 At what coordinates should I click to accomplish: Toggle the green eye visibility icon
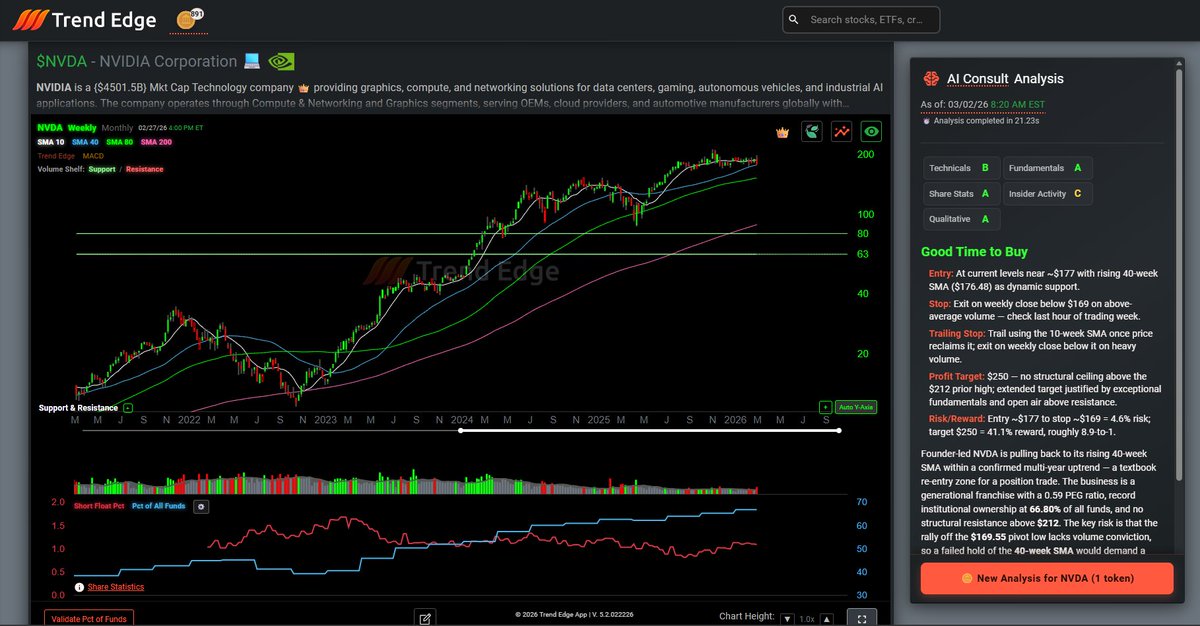(872, 131)
